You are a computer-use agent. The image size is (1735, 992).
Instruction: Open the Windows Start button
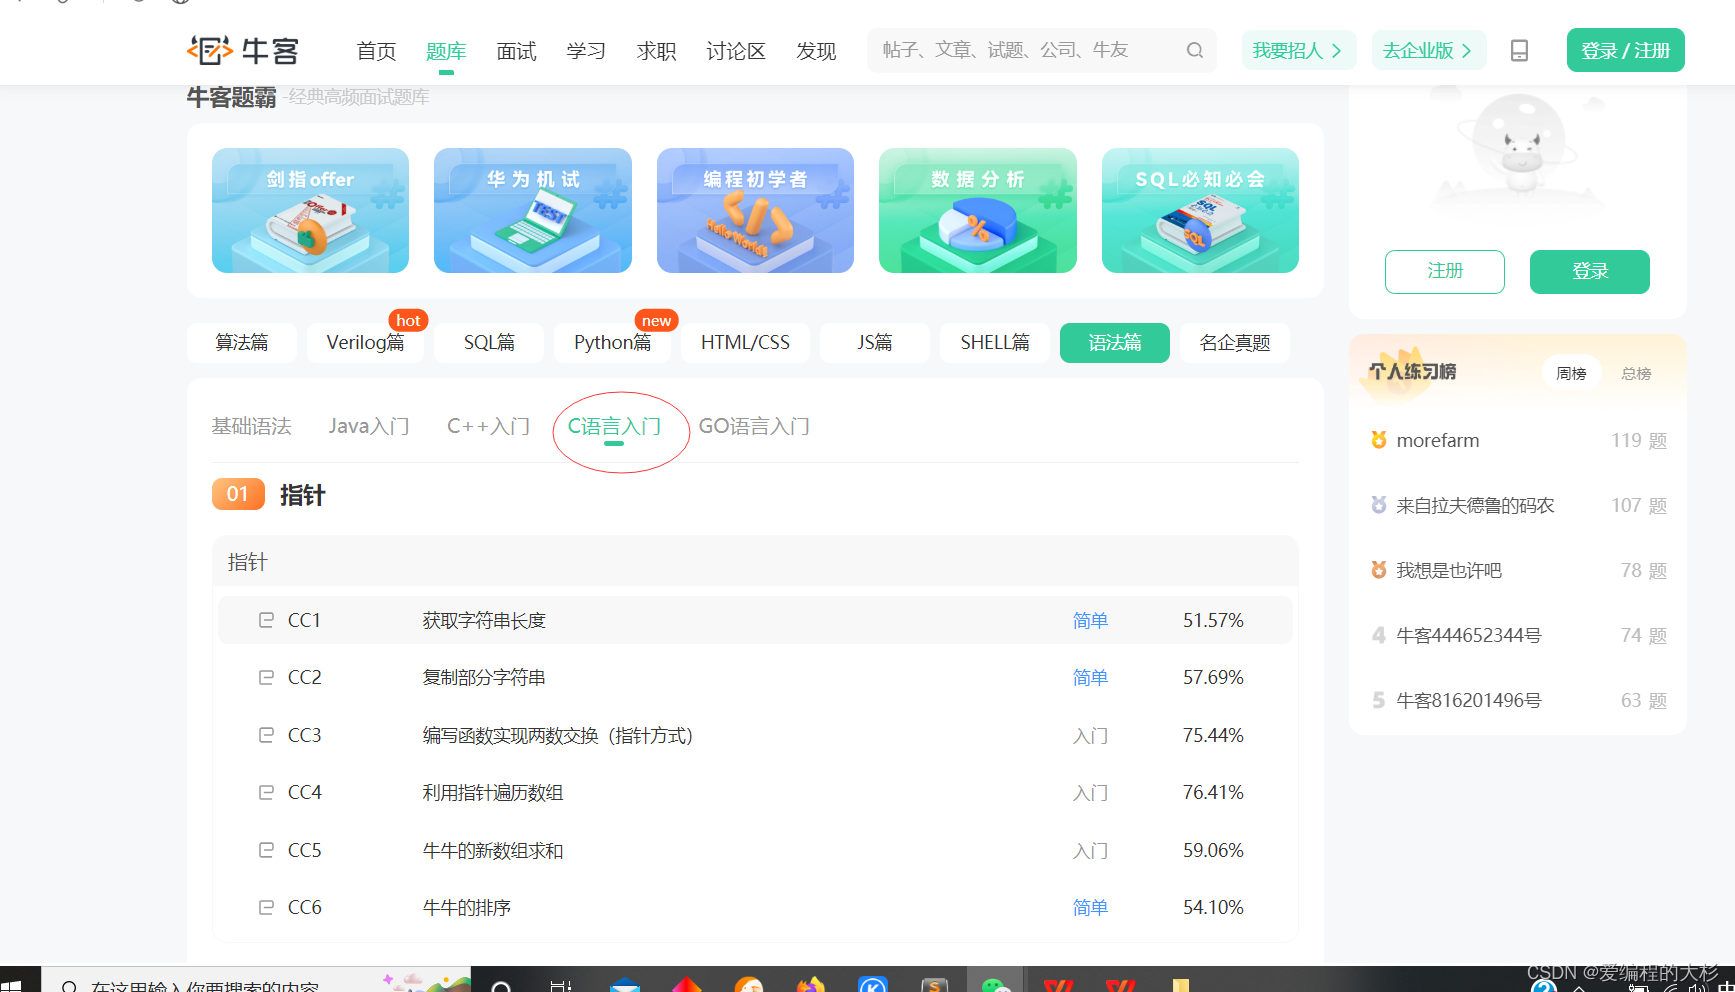[x=12, y=984]
